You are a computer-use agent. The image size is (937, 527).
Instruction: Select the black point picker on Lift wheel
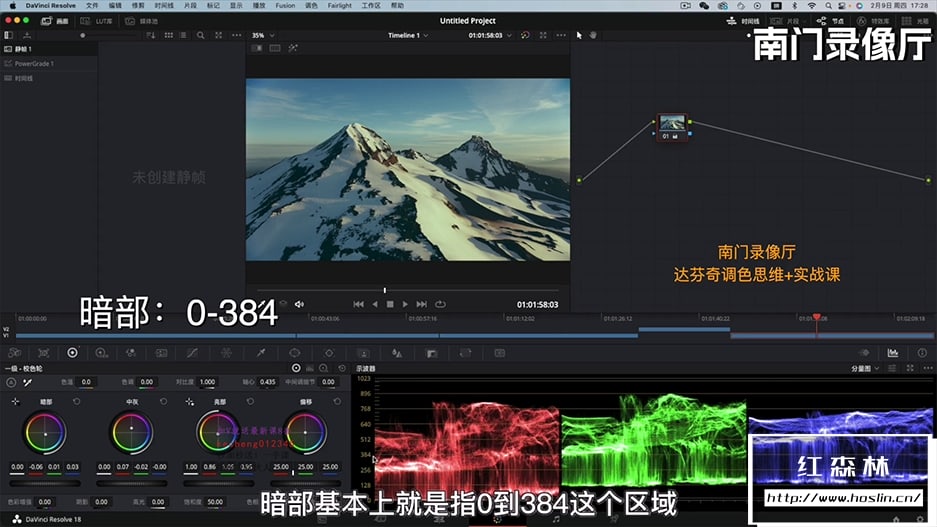[16, 402]
